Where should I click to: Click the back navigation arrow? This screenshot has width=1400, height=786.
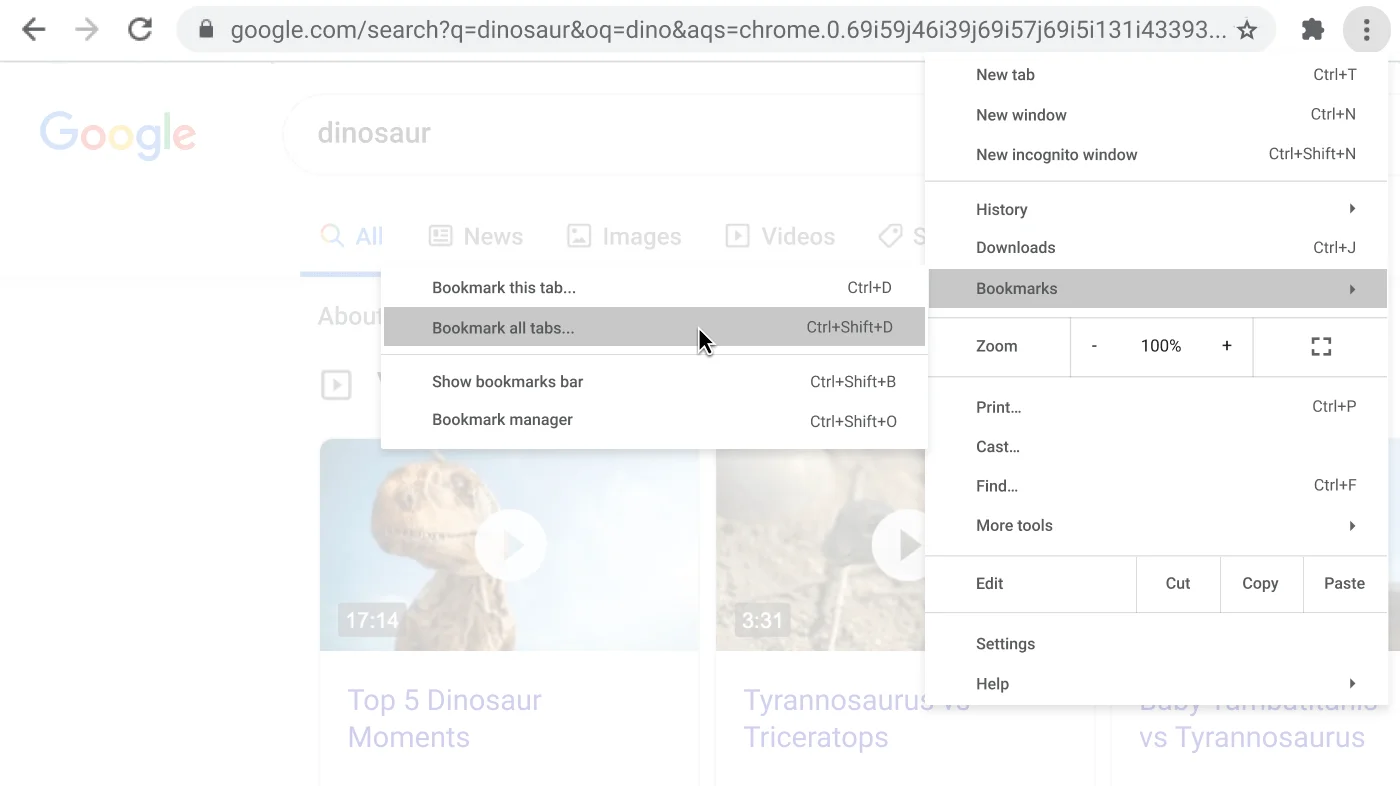33,29
